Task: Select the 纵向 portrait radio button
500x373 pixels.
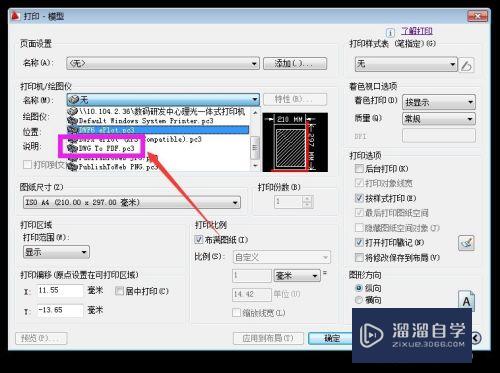Action: [359, 288]
